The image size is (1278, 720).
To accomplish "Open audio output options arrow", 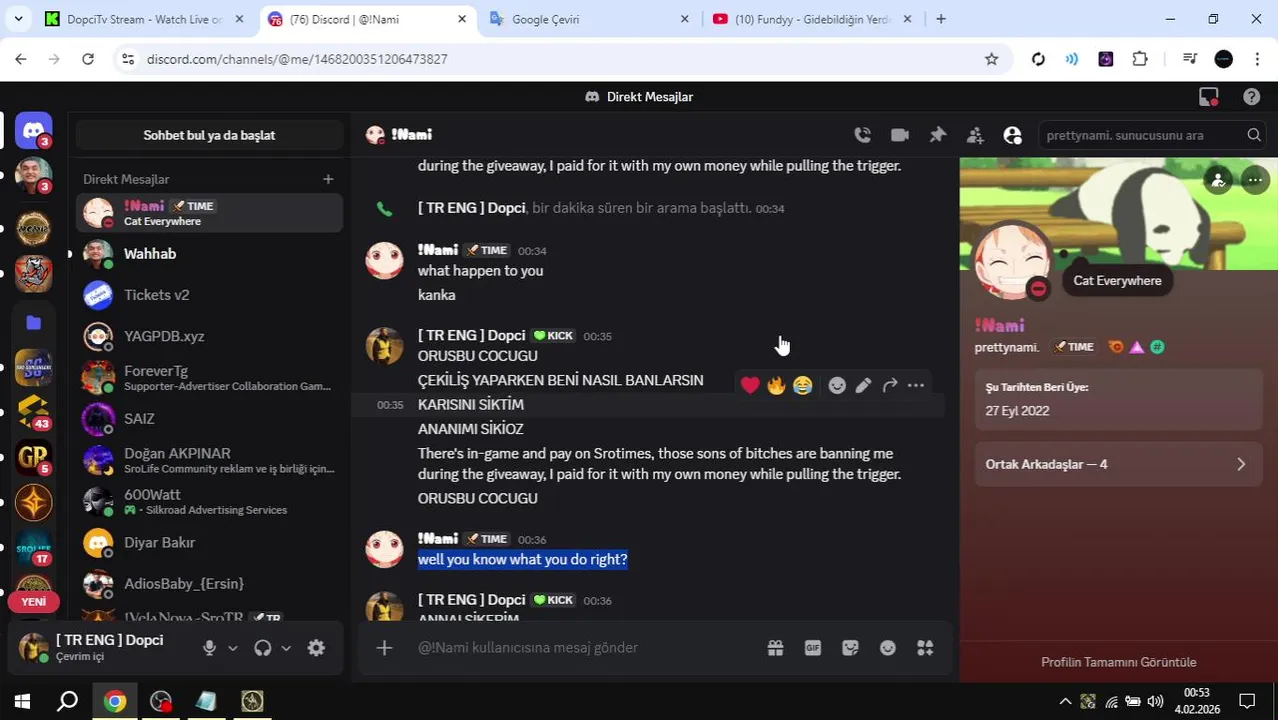I will pyautogui.click(x=286, y=648).
